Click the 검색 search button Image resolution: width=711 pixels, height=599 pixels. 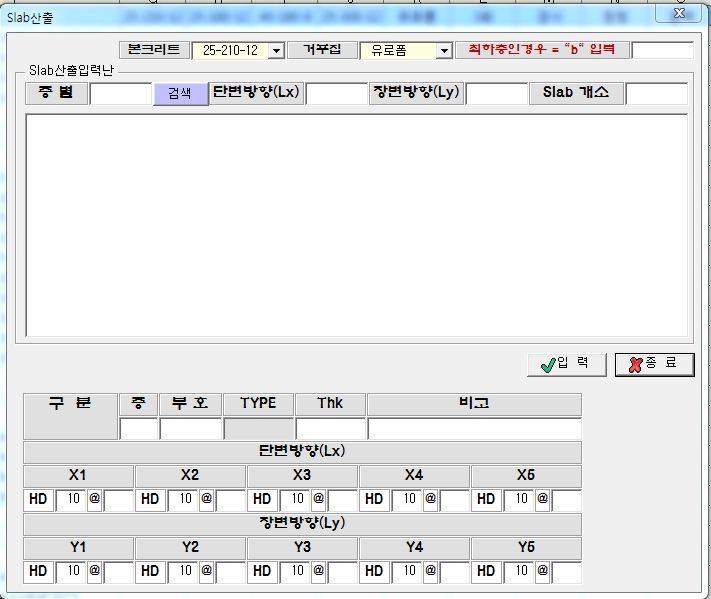click(180, 93)
